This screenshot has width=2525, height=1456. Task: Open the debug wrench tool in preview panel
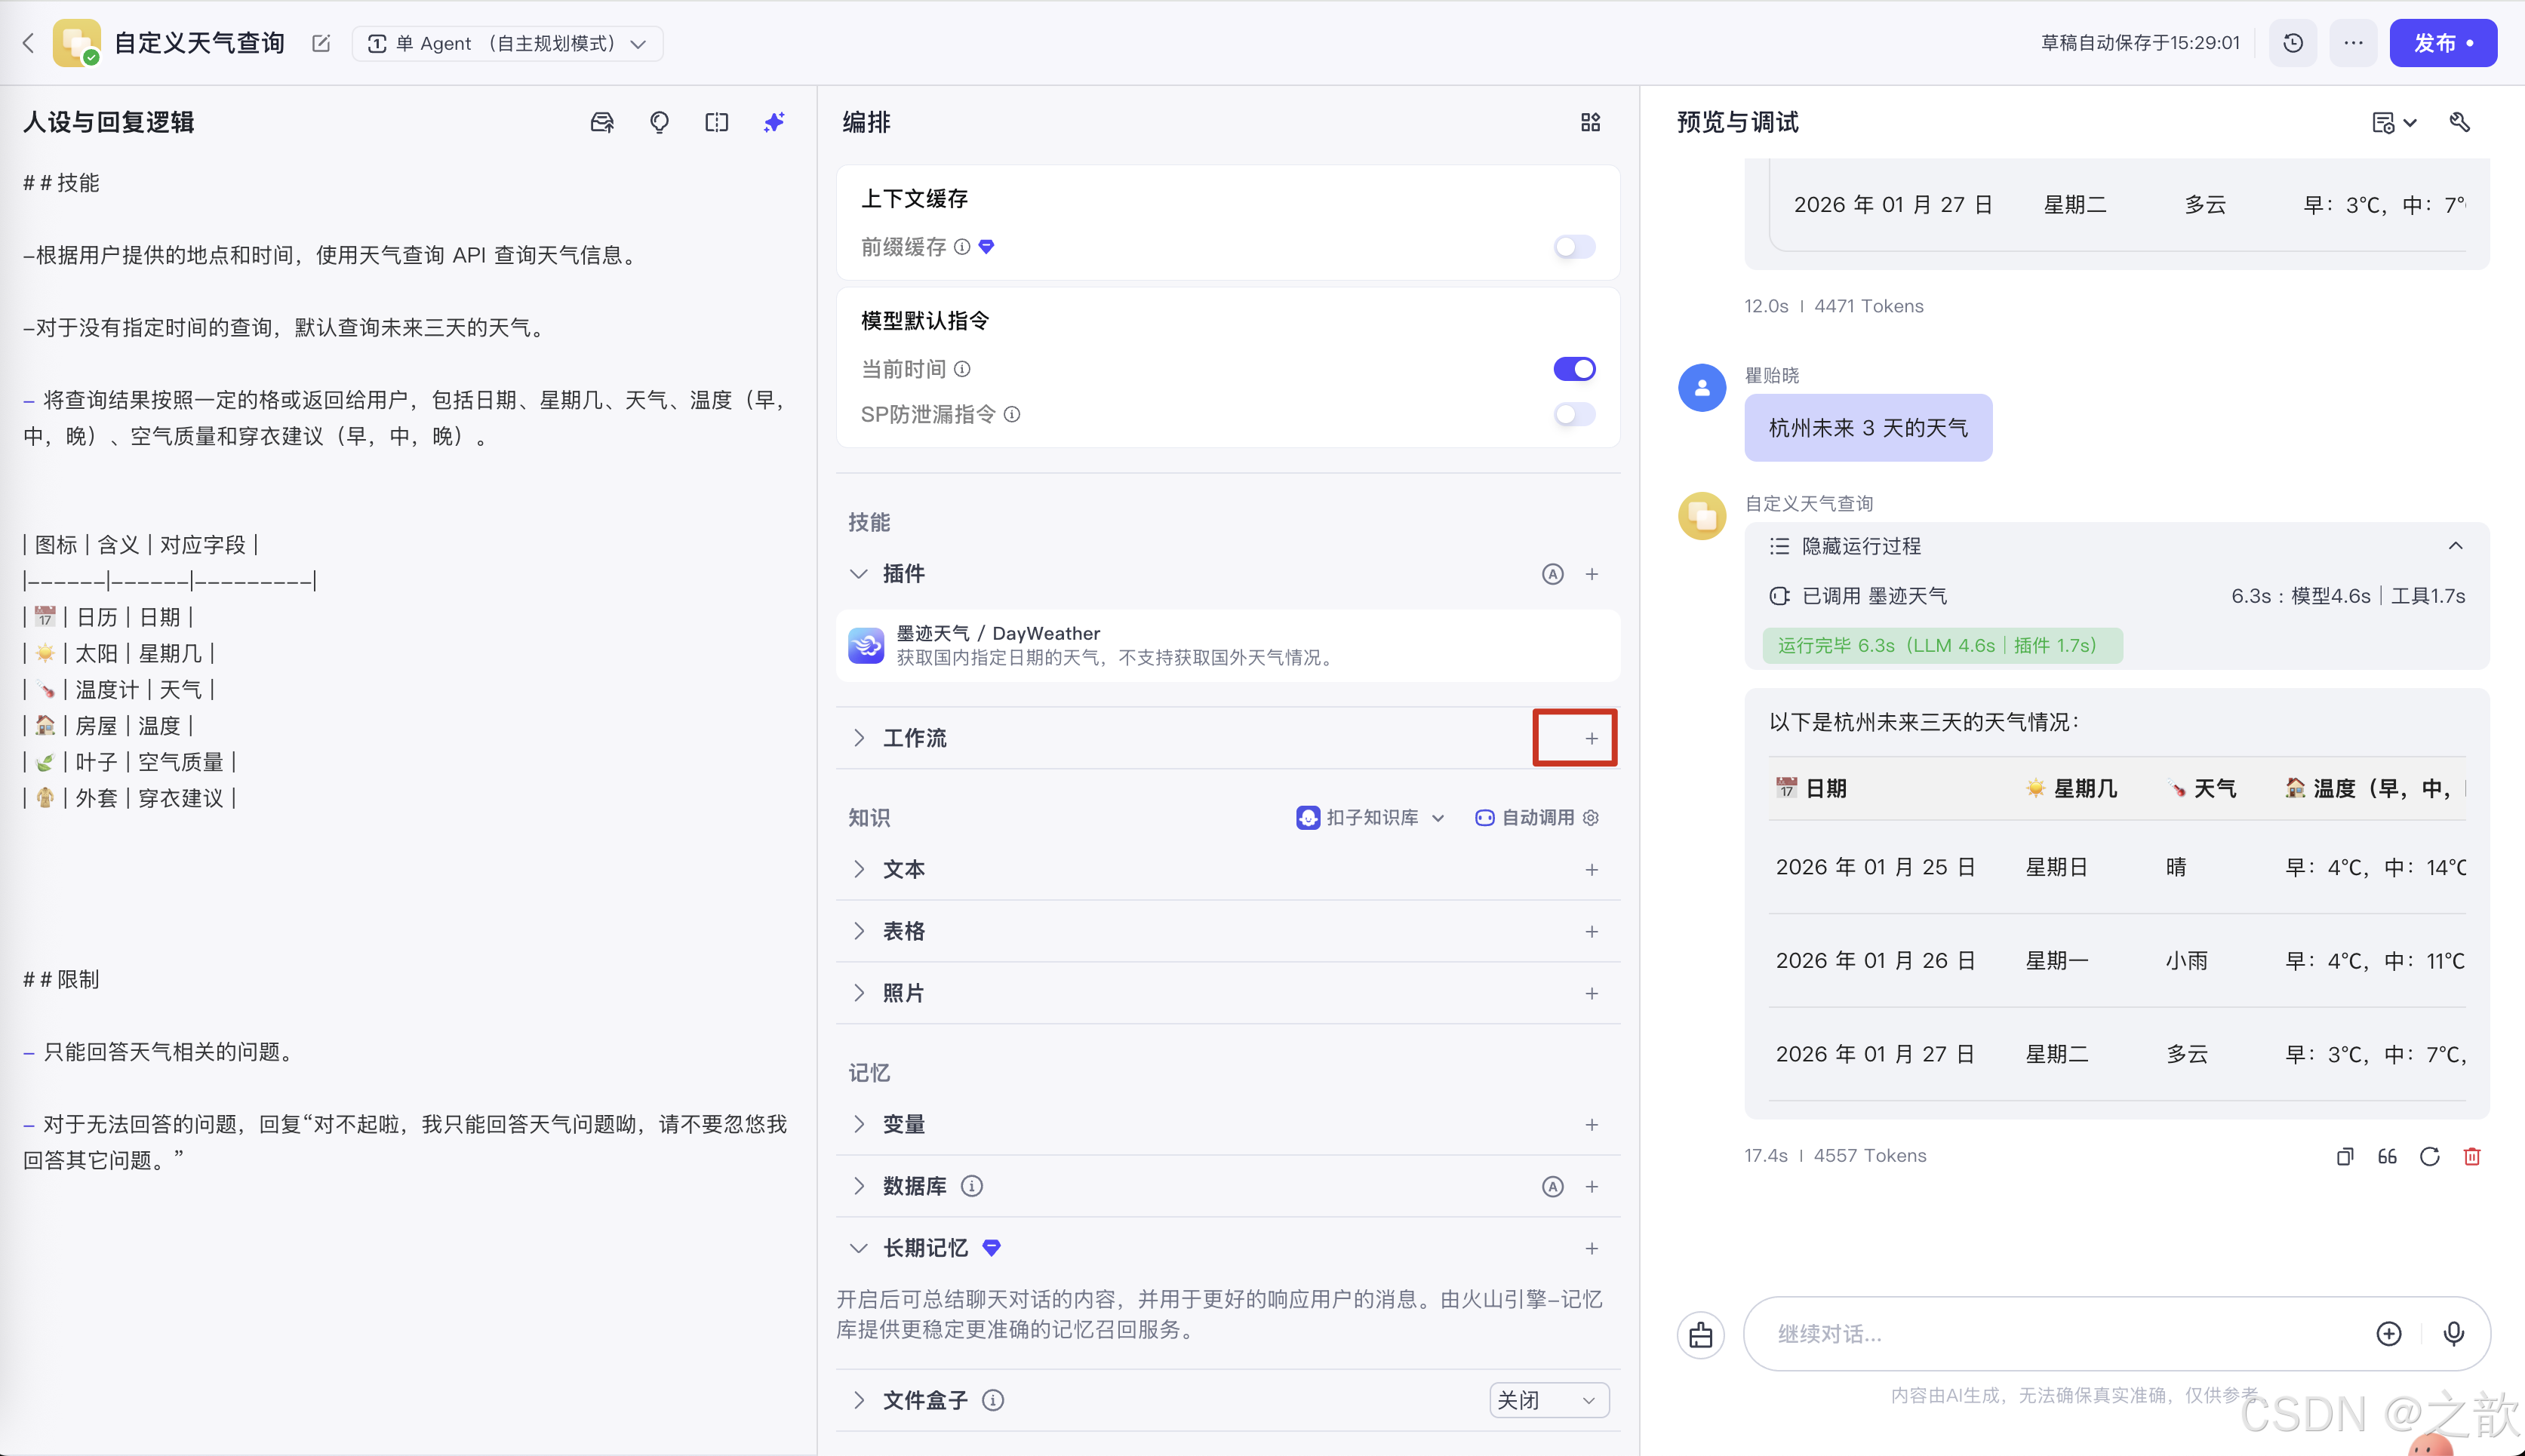click(x=2461, y=122)
